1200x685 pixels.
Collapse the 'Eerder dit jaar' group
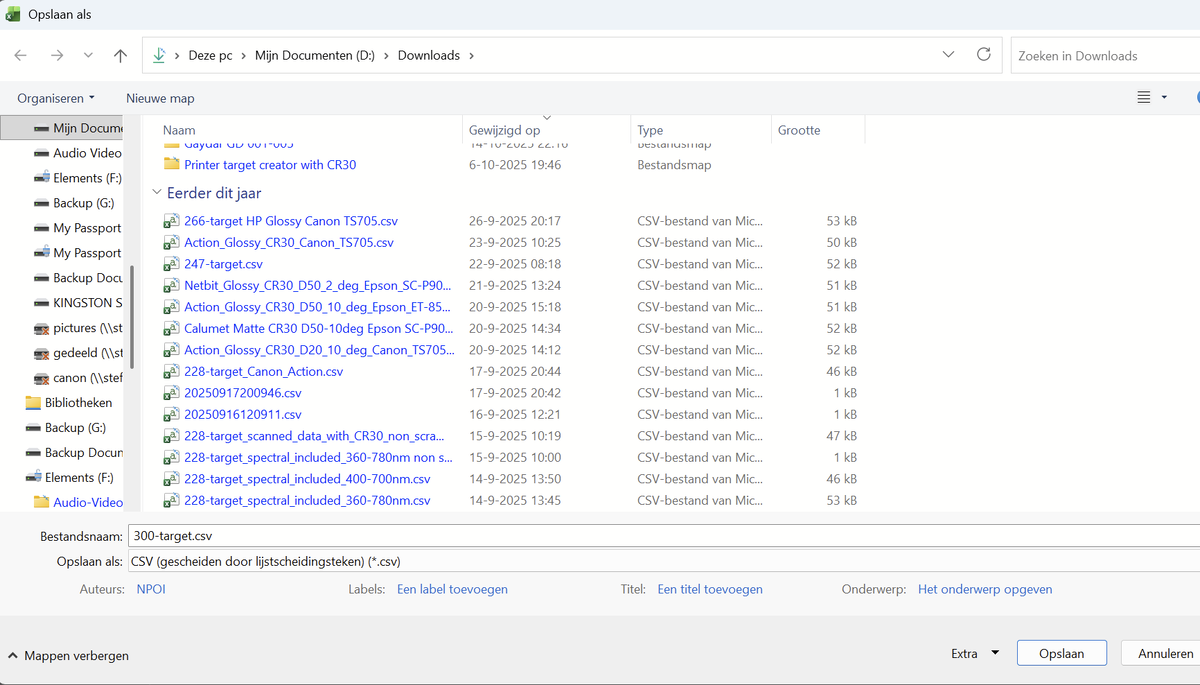click(156, 193)
